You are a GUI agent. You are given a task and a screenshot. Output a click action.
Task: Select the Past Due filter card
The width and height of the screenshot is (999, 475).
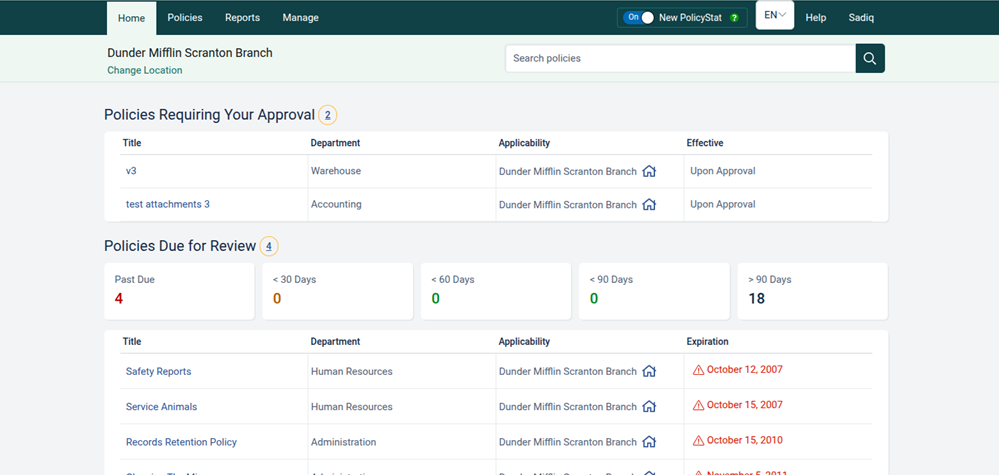[x=179, y=291]
